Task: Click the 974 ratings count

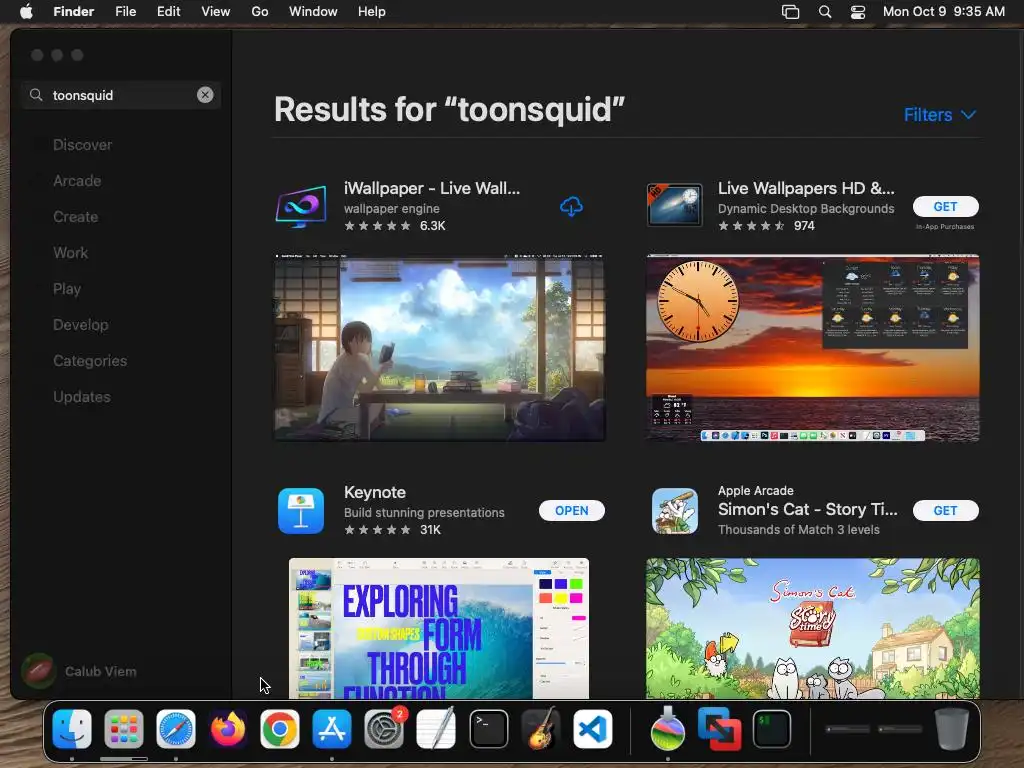Action: tap(804, 226)
